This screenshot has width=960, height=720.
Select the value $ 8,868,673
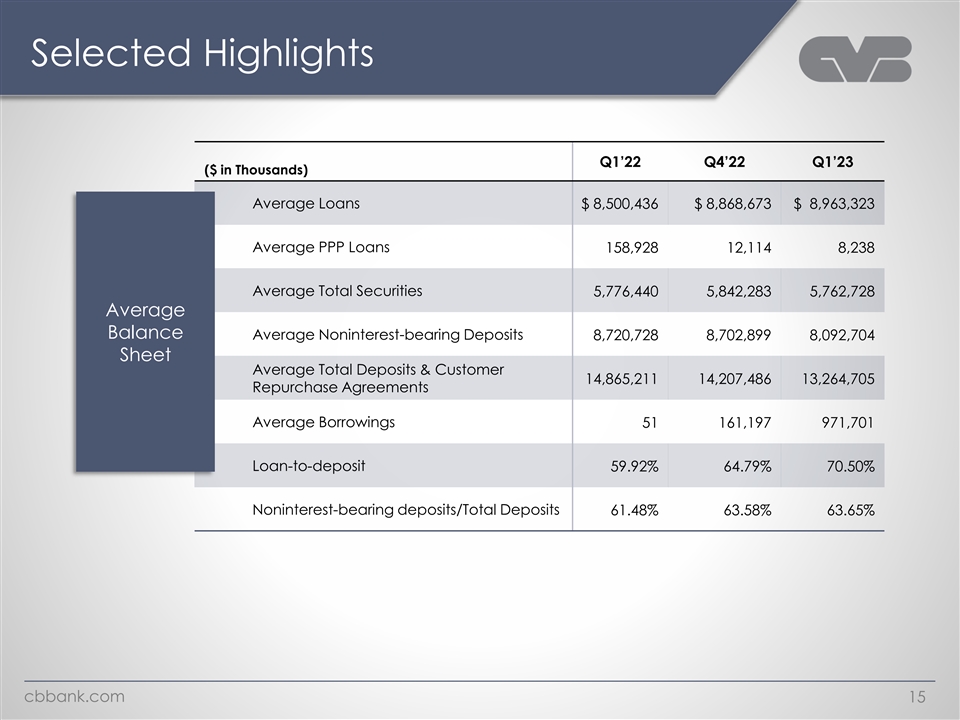[733, 204]
